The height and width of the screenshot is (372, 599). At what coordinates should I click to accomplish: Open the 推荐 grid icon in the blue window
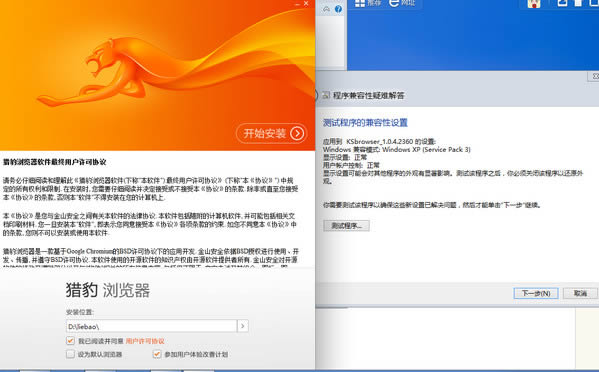(360, 3)
